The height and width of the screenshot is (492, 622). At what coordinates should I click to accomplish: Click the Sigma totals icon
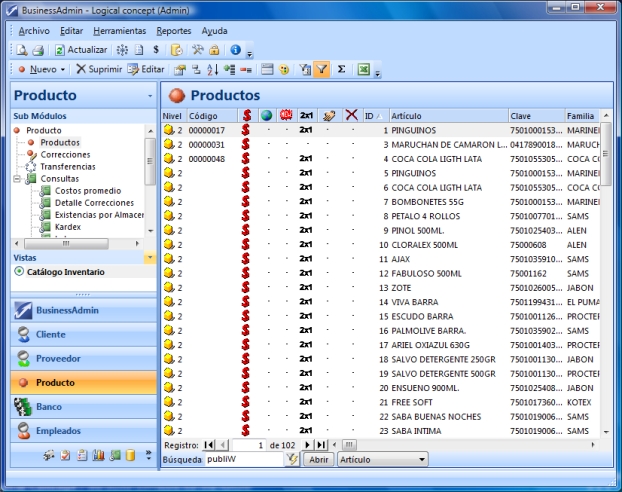tap(341, 69)
